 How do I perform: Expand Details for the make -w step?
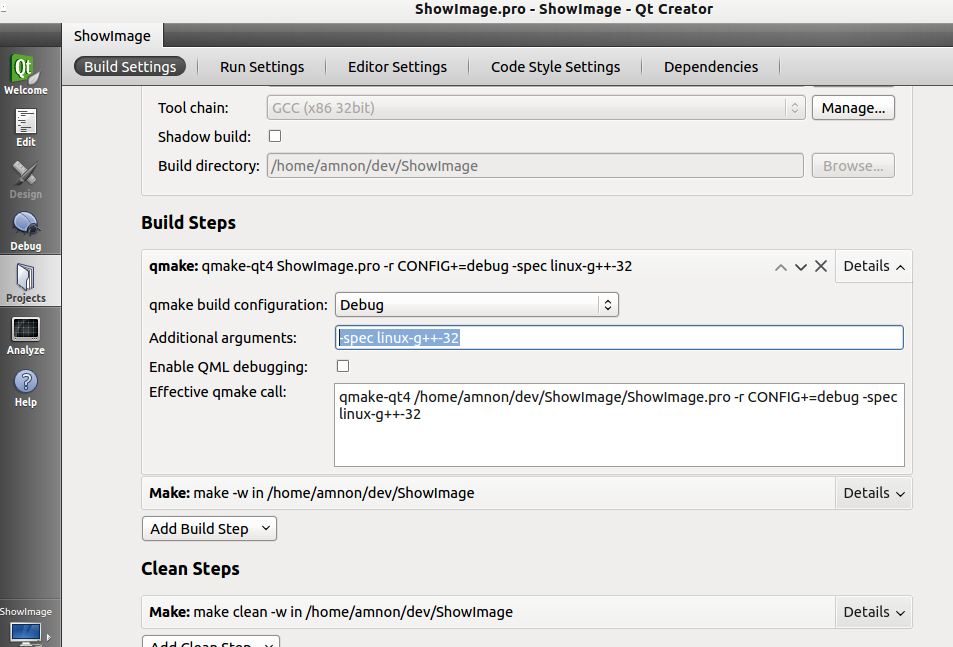click(874, 493)
